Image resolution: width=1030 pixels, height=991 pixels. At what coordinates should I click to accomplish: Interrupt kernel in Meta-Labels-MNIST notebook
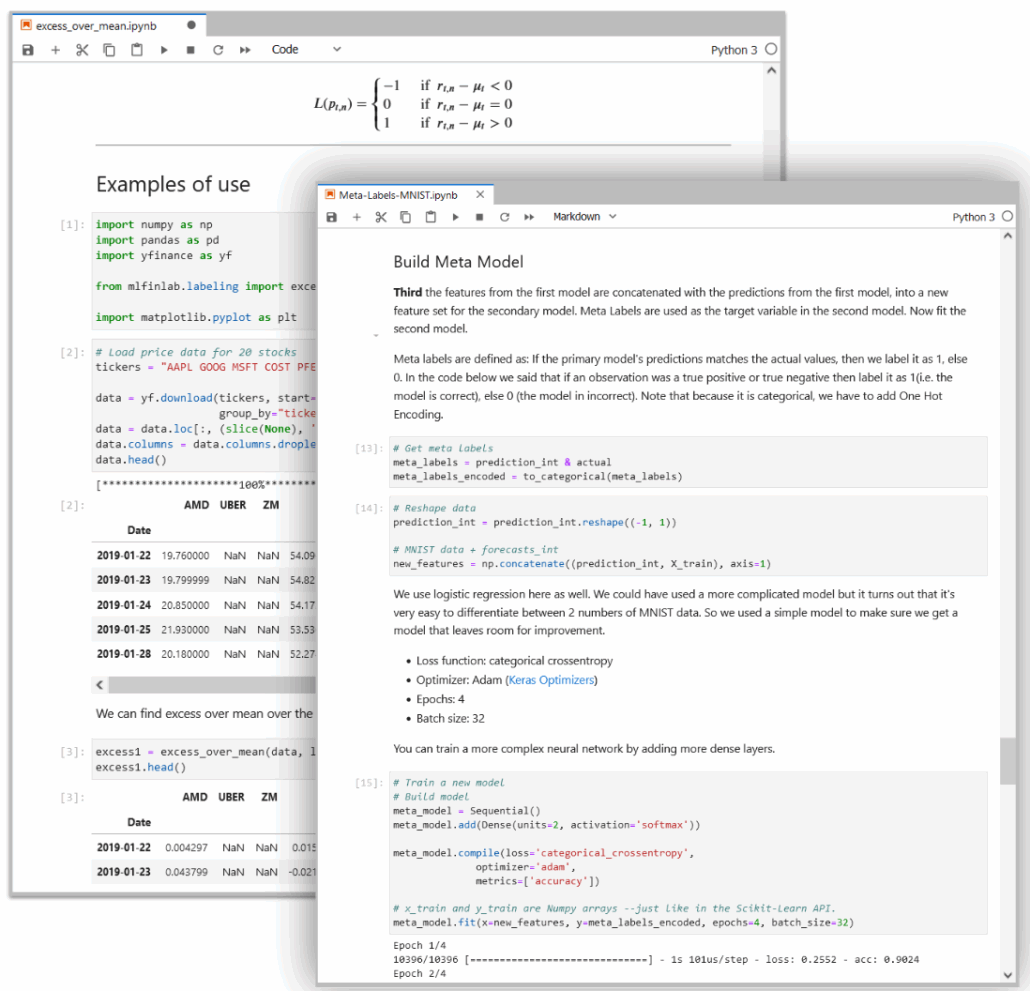point(480,217)
